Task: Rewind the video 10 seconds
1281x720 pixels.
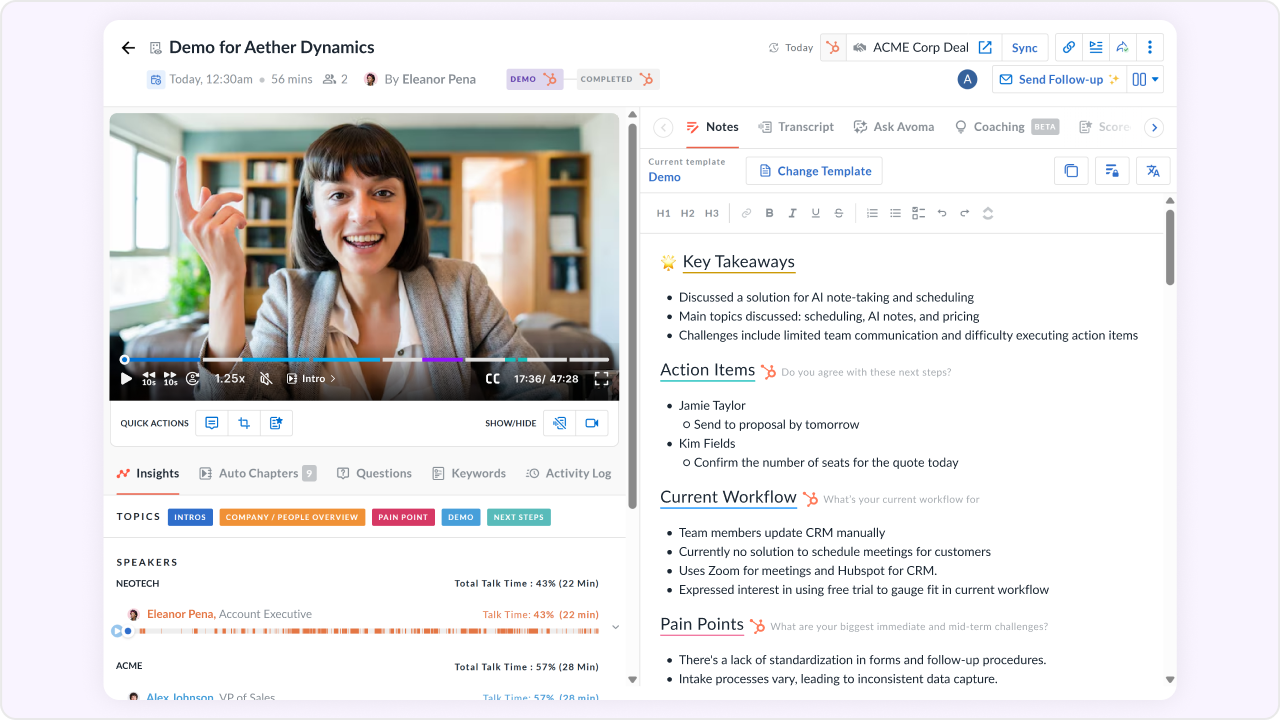Action: click(x=148, y=379)
